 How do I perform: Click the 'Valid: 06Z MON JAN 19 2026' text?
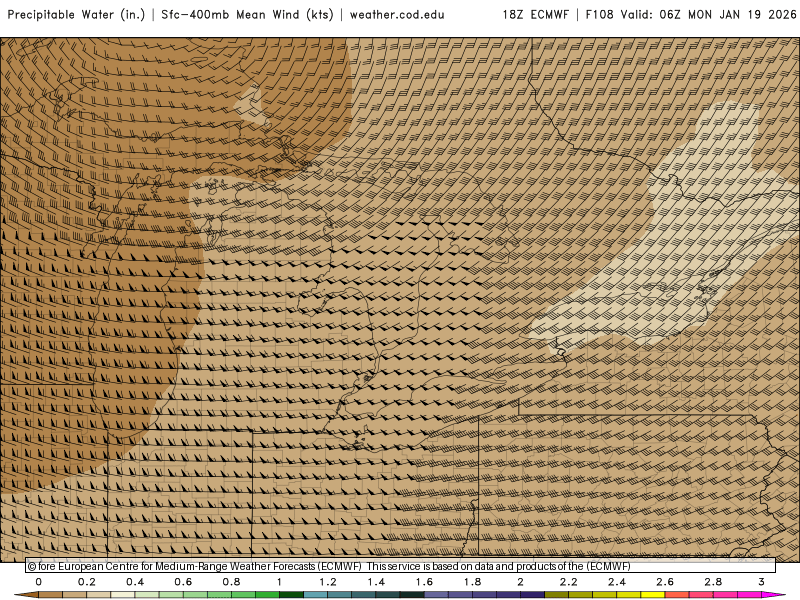point(708,14)
